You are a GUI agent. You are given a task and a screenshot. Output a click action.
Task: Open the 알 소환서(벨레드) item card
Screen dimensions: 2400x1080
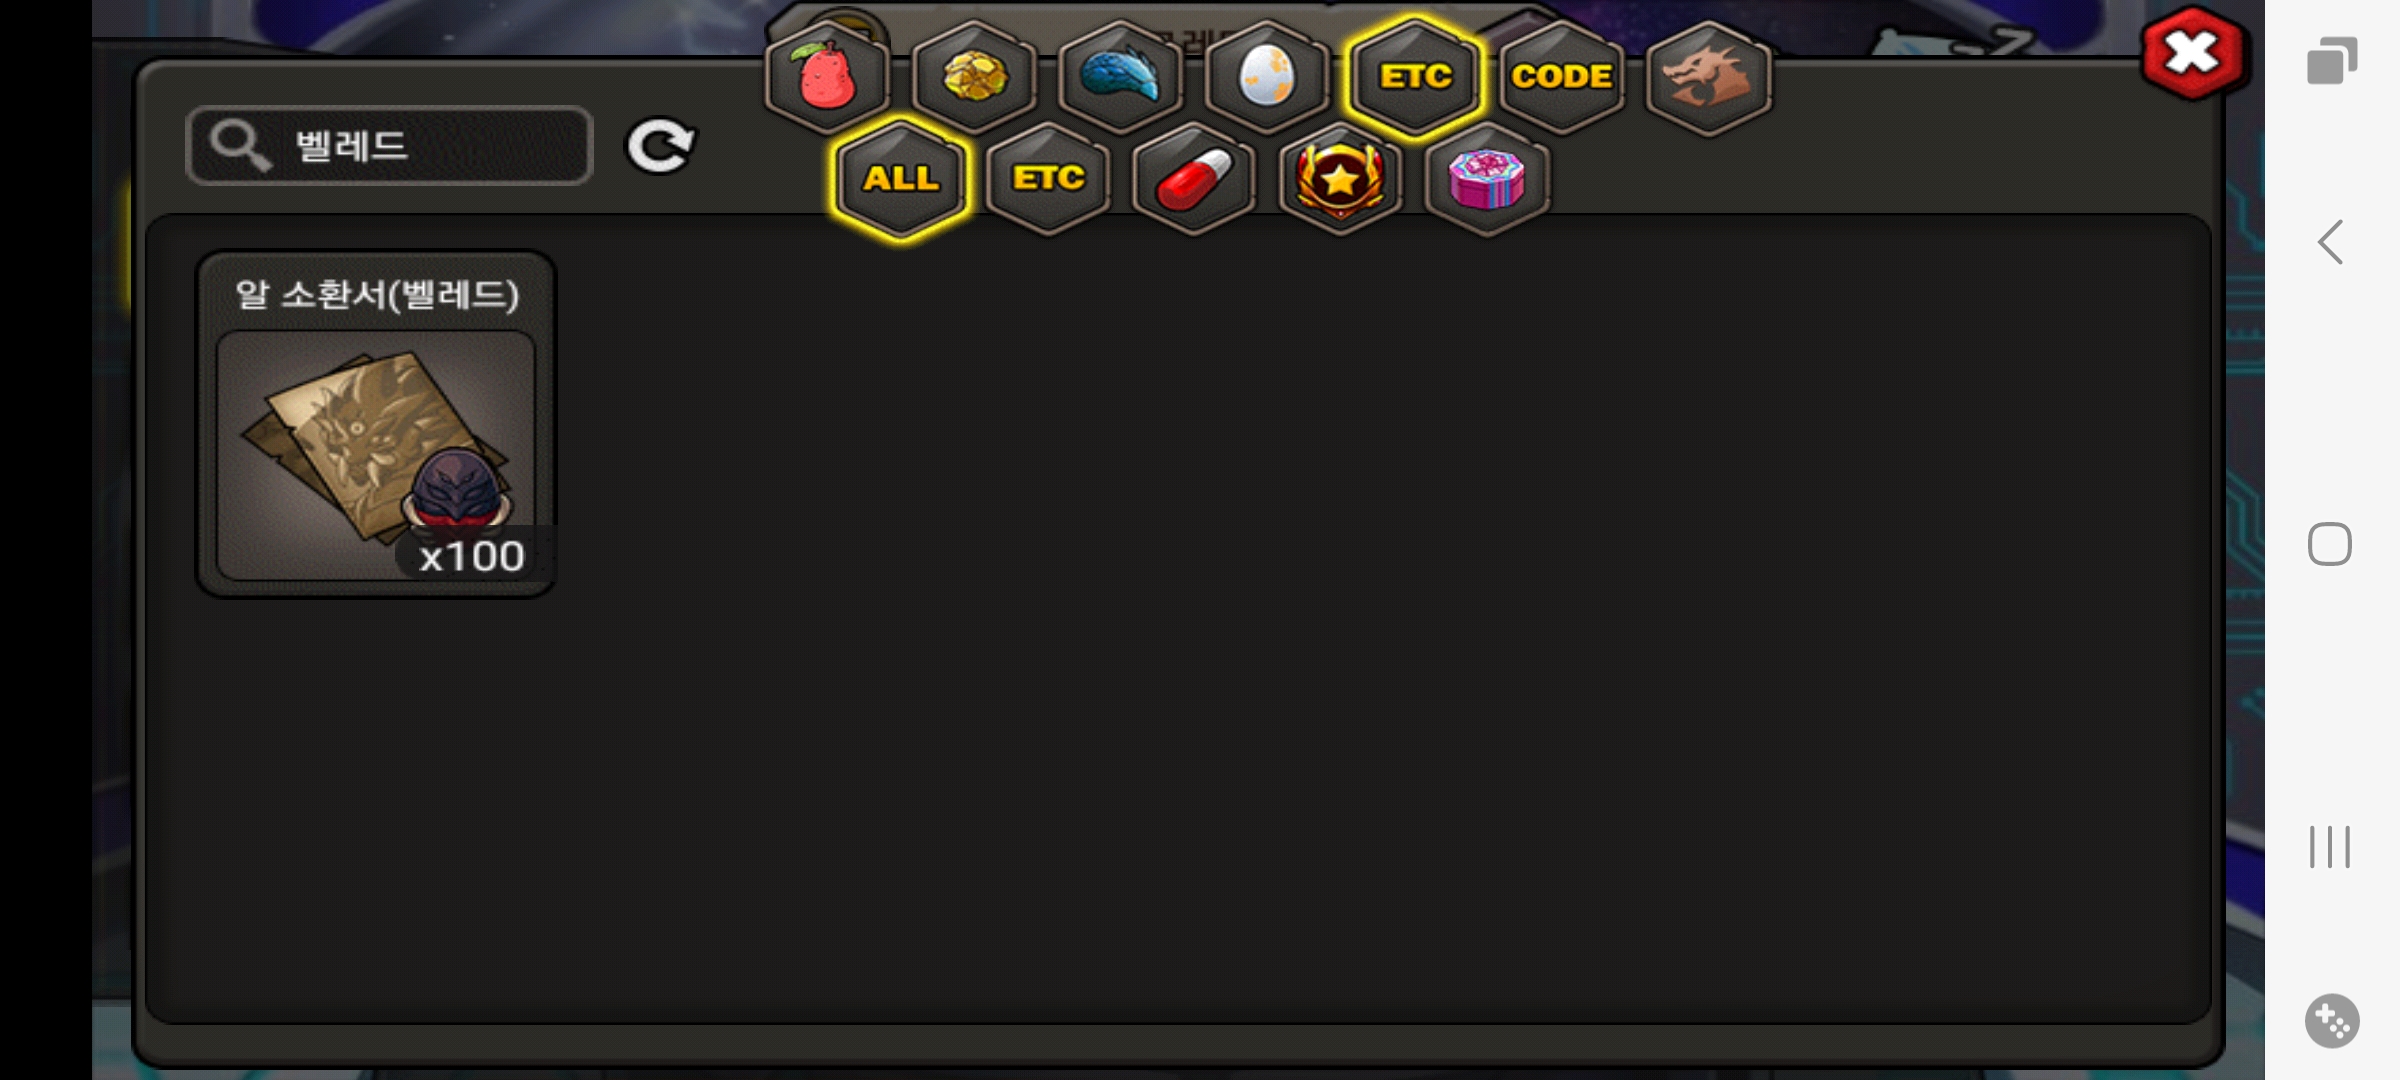(x=376, y=424)
